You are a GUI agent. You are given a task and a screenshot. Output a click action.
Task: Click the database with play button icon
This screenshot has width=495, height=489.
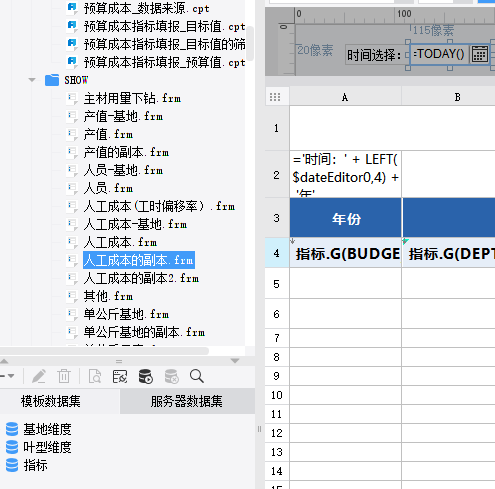point(146,376)
